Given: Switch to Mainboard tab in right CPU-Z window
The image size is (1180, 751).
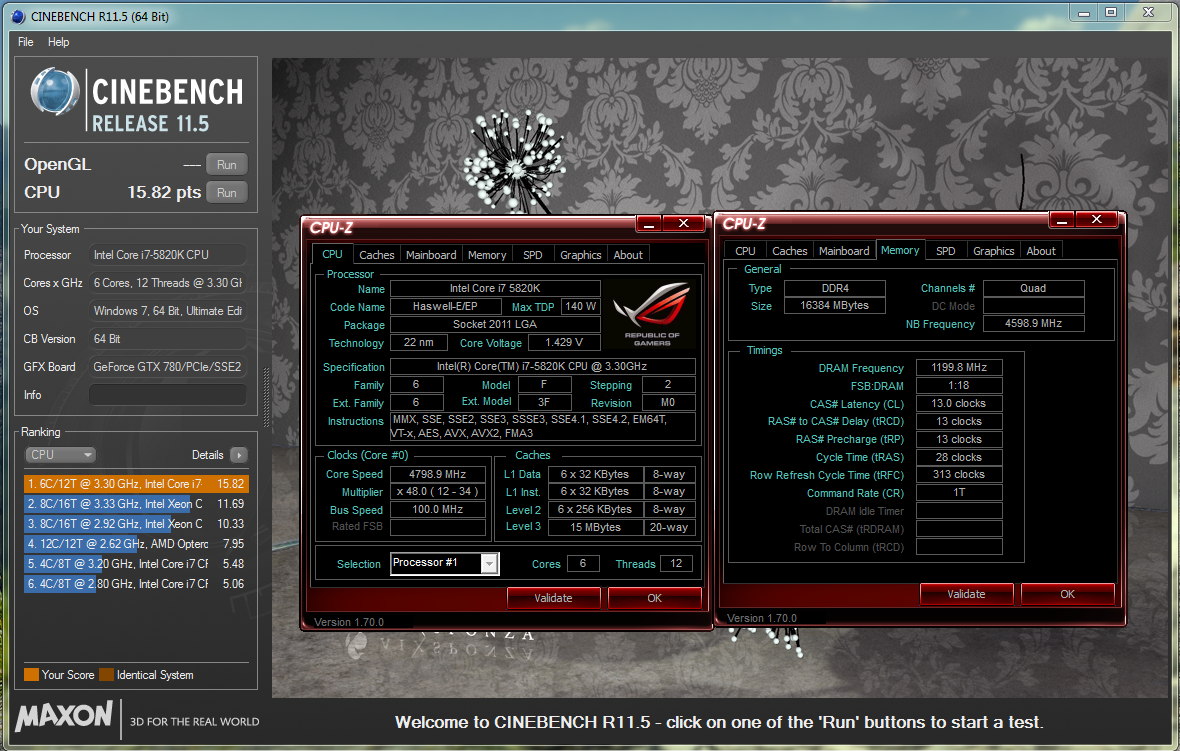Looking at the screenshot, I should (x=844, y=251).
